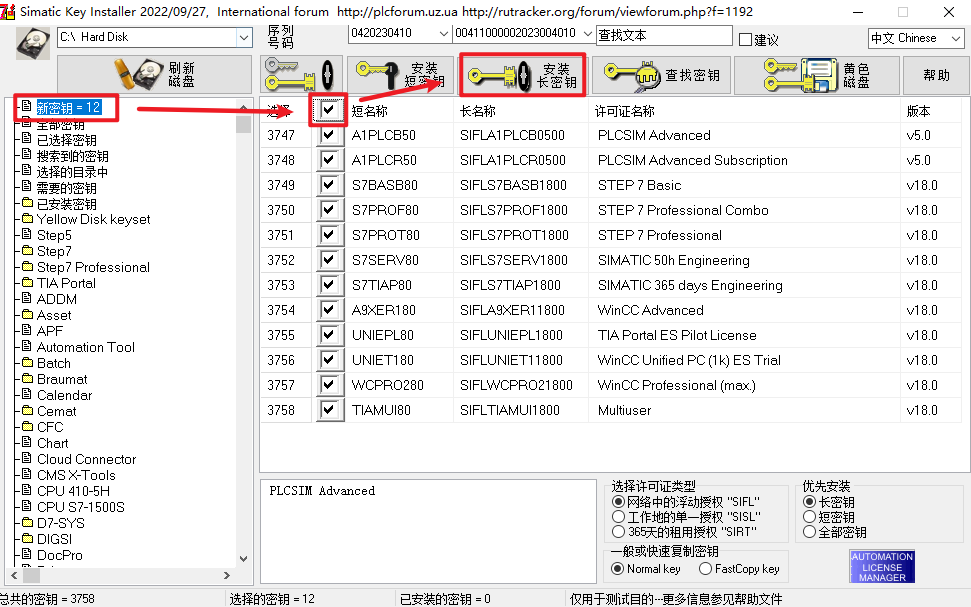Select TIA Portal in the tree

pos(66,283)
